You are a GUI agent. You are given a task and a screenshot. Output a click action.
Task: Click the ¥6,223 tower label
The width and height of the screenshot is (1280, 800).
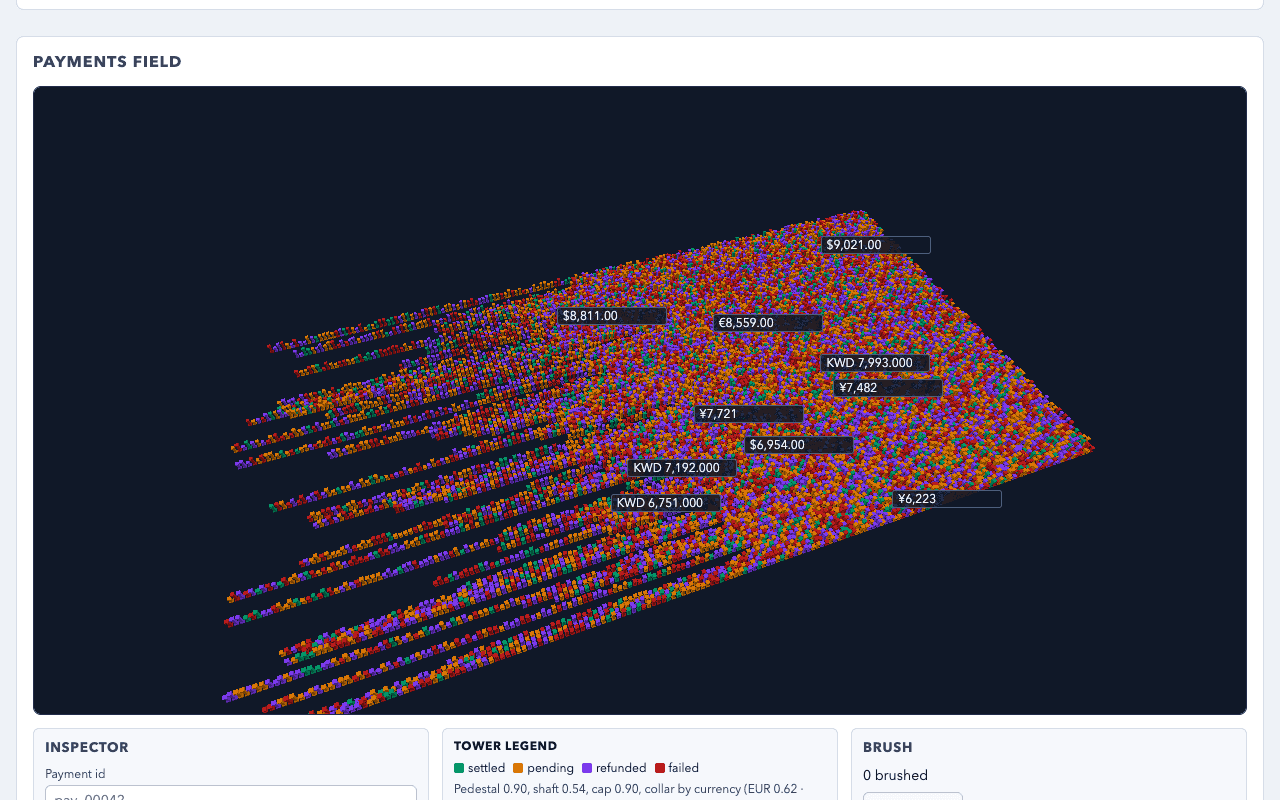947,499
